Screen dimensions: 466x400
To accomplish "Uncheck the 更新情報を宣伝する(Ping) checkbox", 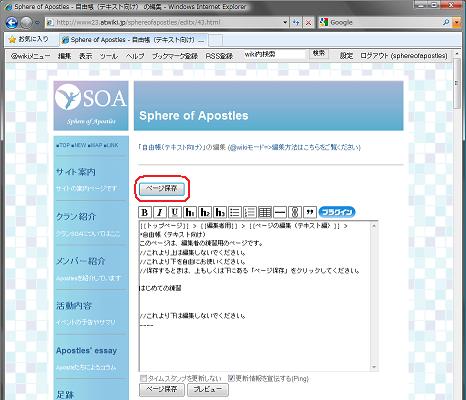I will pyautogui.click(x=231, y=378).
